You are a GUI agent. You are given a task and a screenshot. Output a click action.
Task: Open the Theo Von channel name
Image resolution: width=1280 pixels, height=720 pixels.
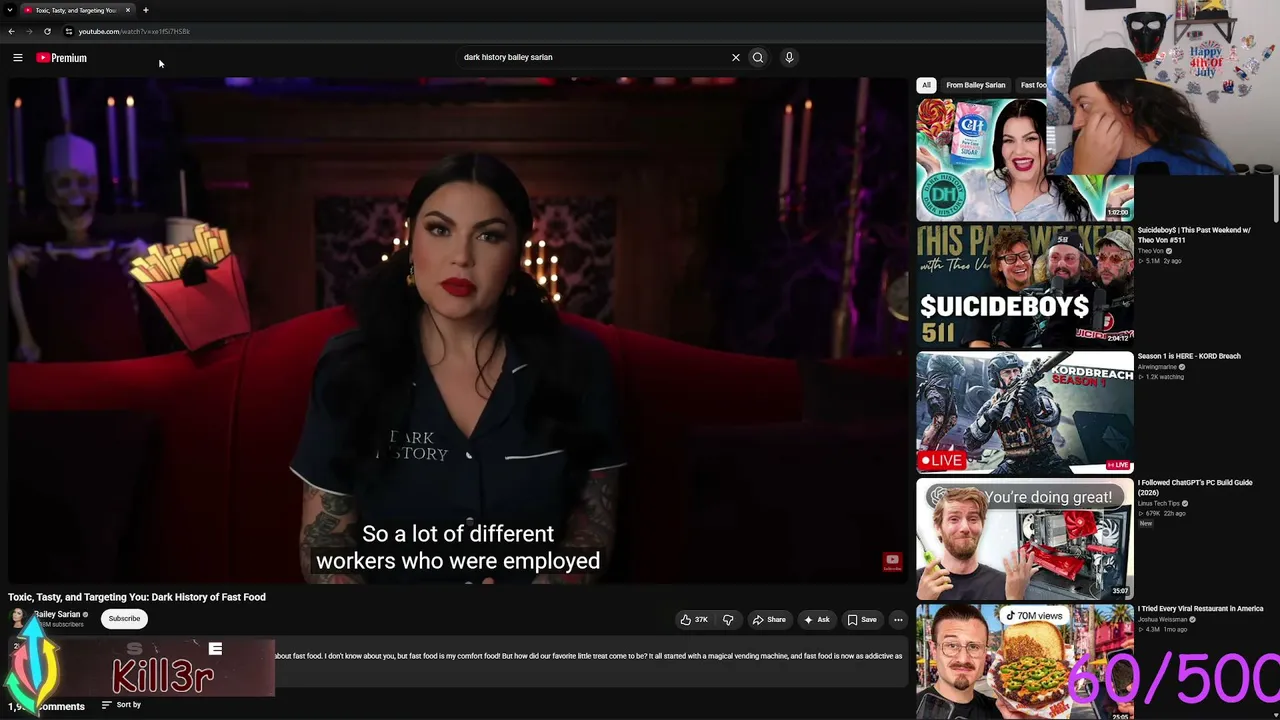click(x=1151, y=251)
